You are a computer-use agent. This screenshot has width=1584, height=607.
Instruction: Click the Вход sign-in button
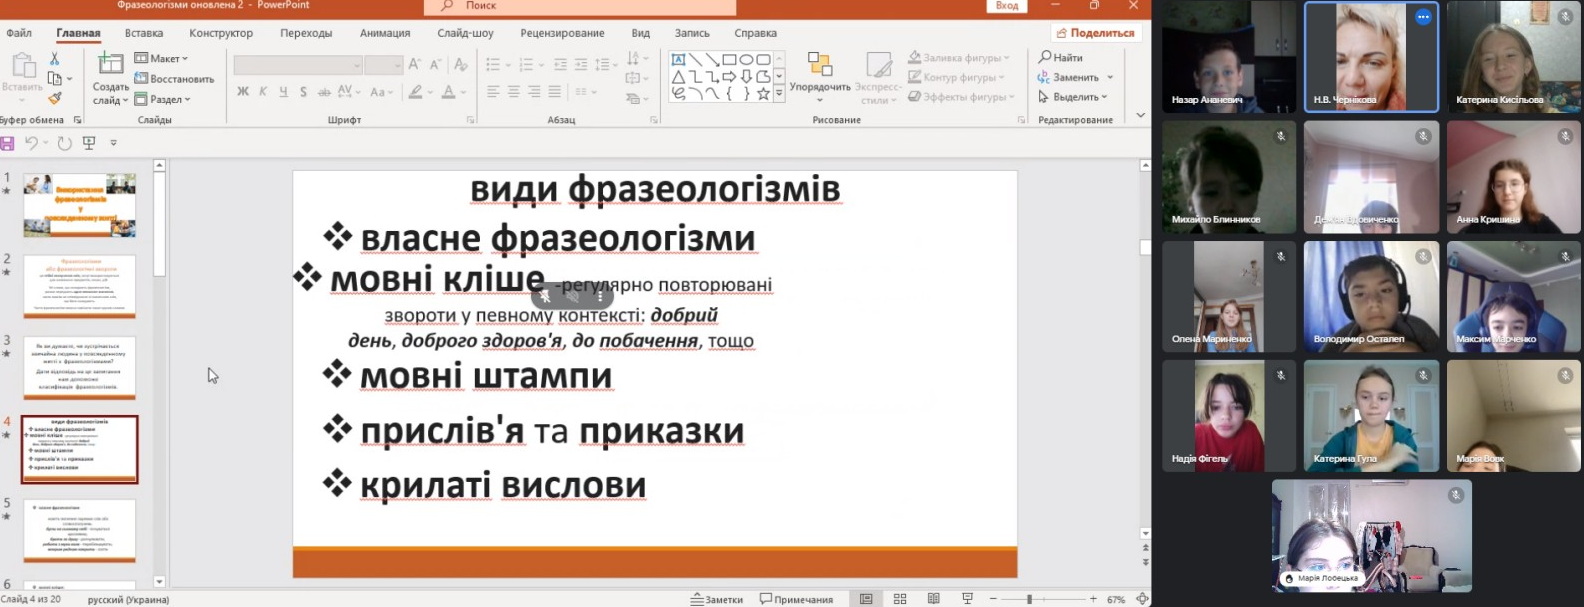1007,6
